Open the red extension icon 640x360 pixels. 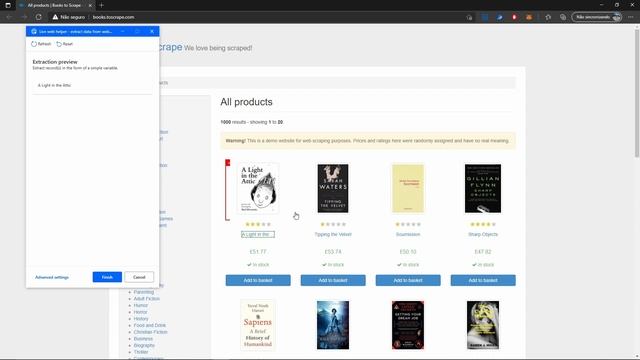[x=514, y=17]
